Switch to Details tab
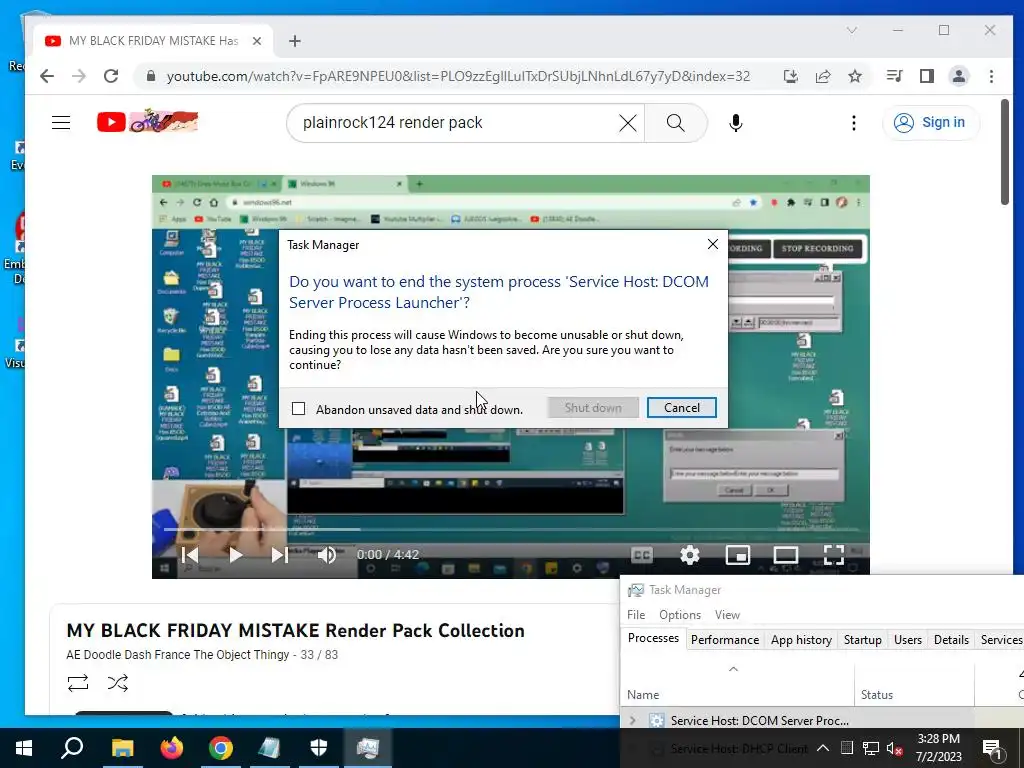 (x=951, y=640)
